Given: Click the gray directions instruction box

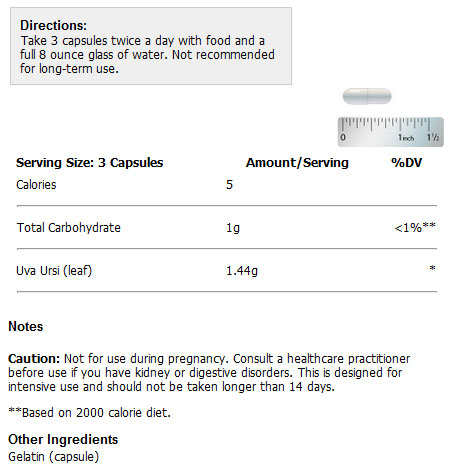Looking at the screenshot, I should click(151, 46).
